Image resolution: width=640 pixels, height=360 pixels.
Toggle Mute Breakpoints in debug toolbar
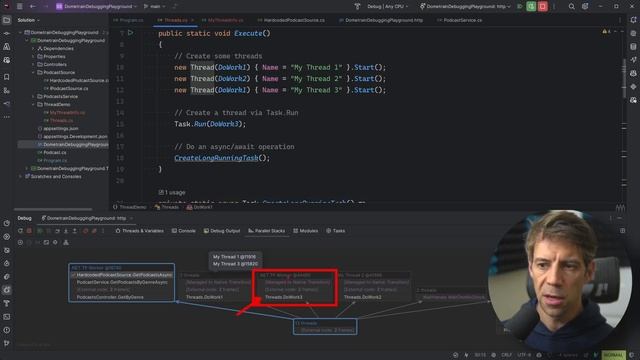click(x=94, y=231)
